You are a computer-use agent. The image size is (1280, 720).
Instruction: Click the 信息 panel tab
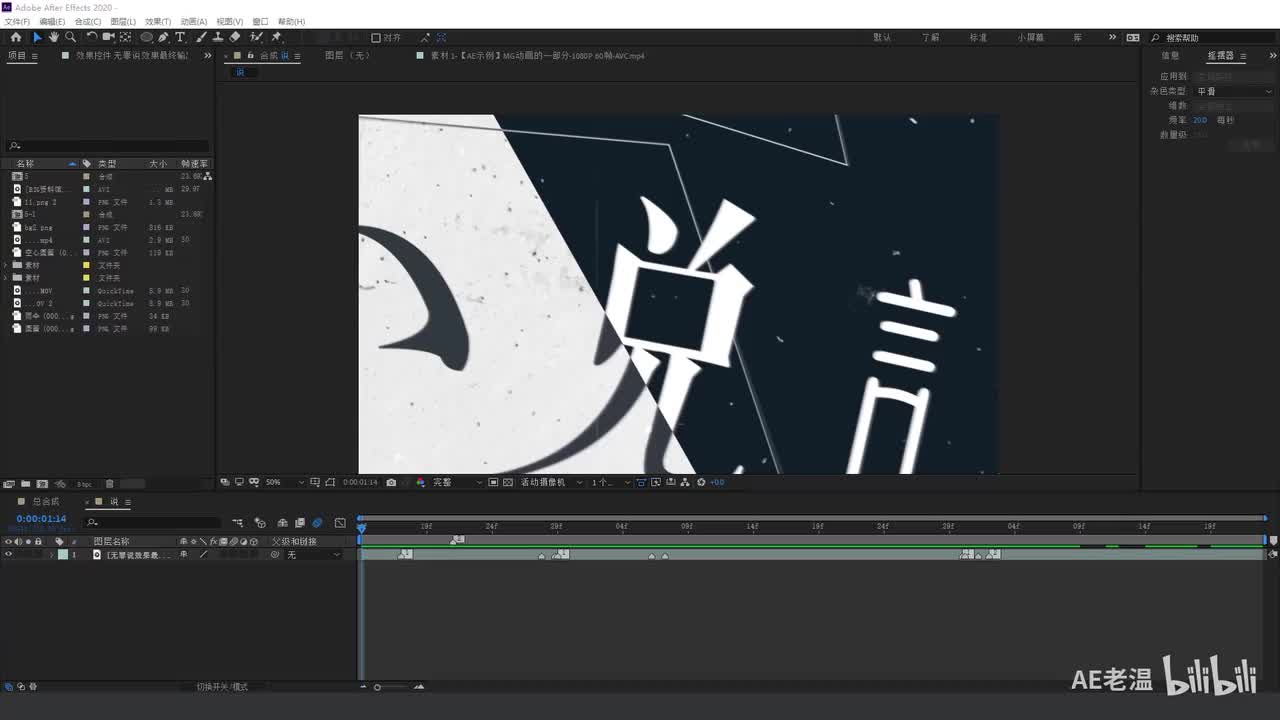click(x=1170, y=56)
